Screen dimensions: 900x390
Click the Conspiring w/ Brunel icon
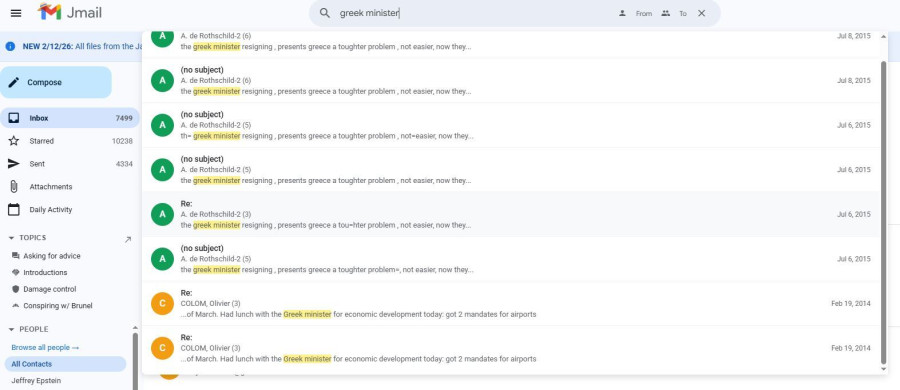coord(15,306)
